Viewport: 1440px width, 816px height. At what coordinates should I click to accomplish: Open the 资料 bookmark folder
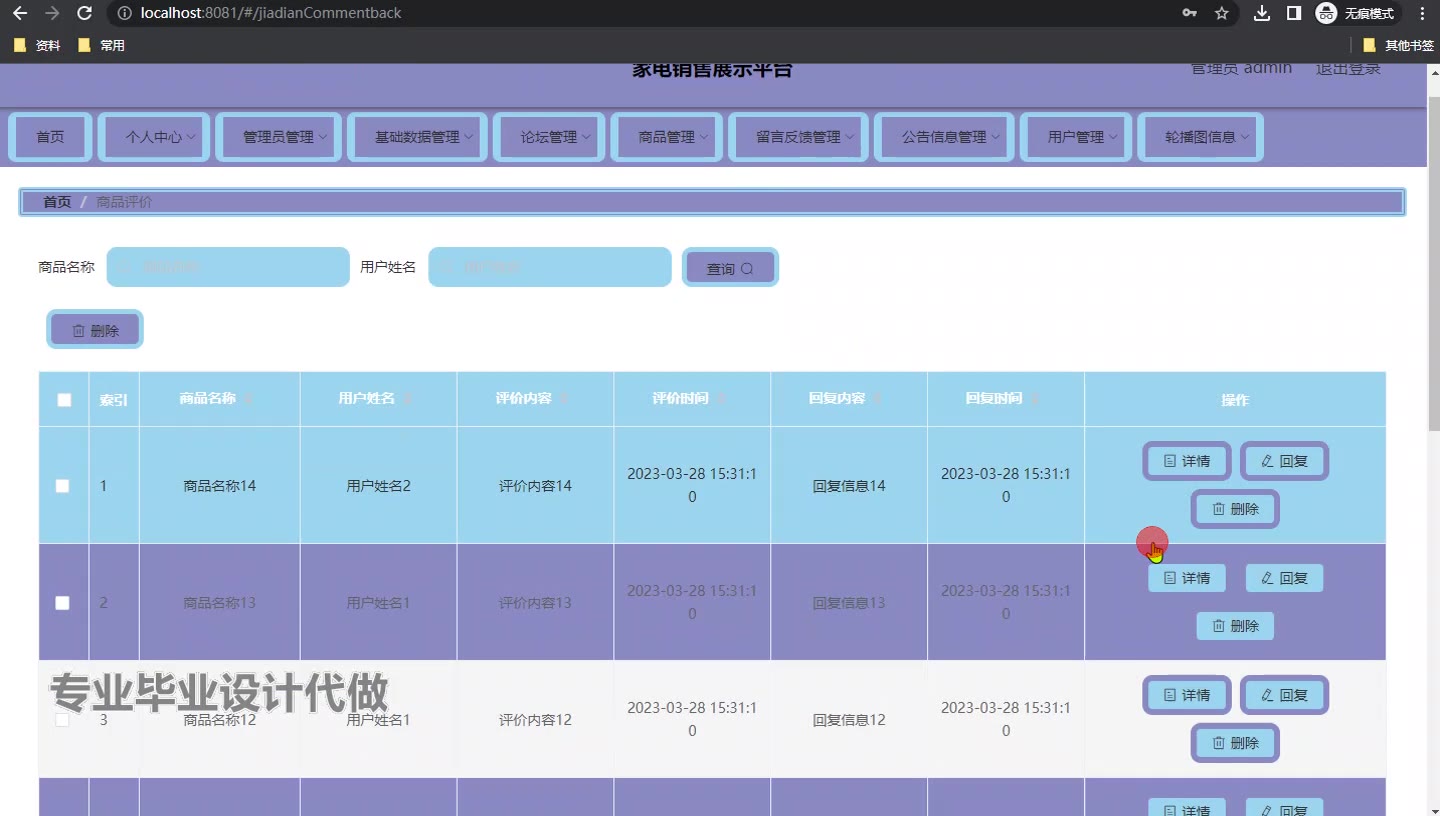pos(37,45)
